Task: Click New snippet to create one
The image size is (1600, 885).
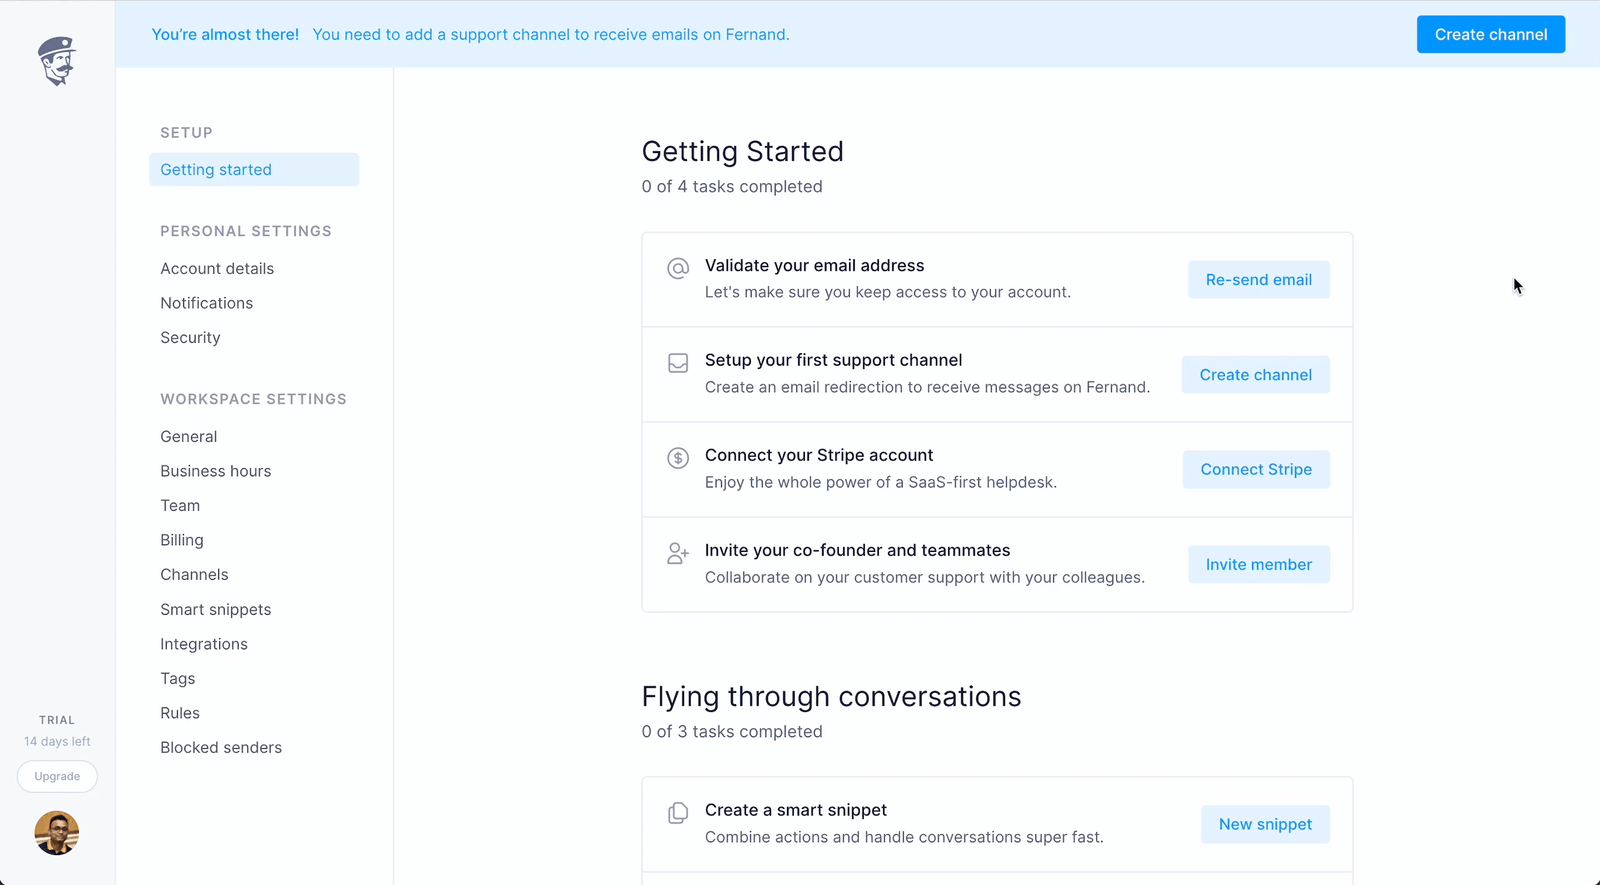Action: [1265, 824]
